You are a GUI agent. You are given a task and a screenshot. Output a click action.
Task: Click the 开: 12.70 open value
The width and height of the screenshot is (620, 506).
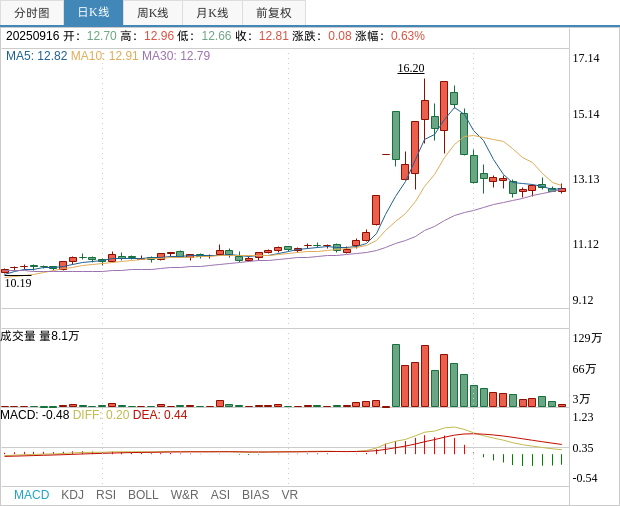coord(90,36)
